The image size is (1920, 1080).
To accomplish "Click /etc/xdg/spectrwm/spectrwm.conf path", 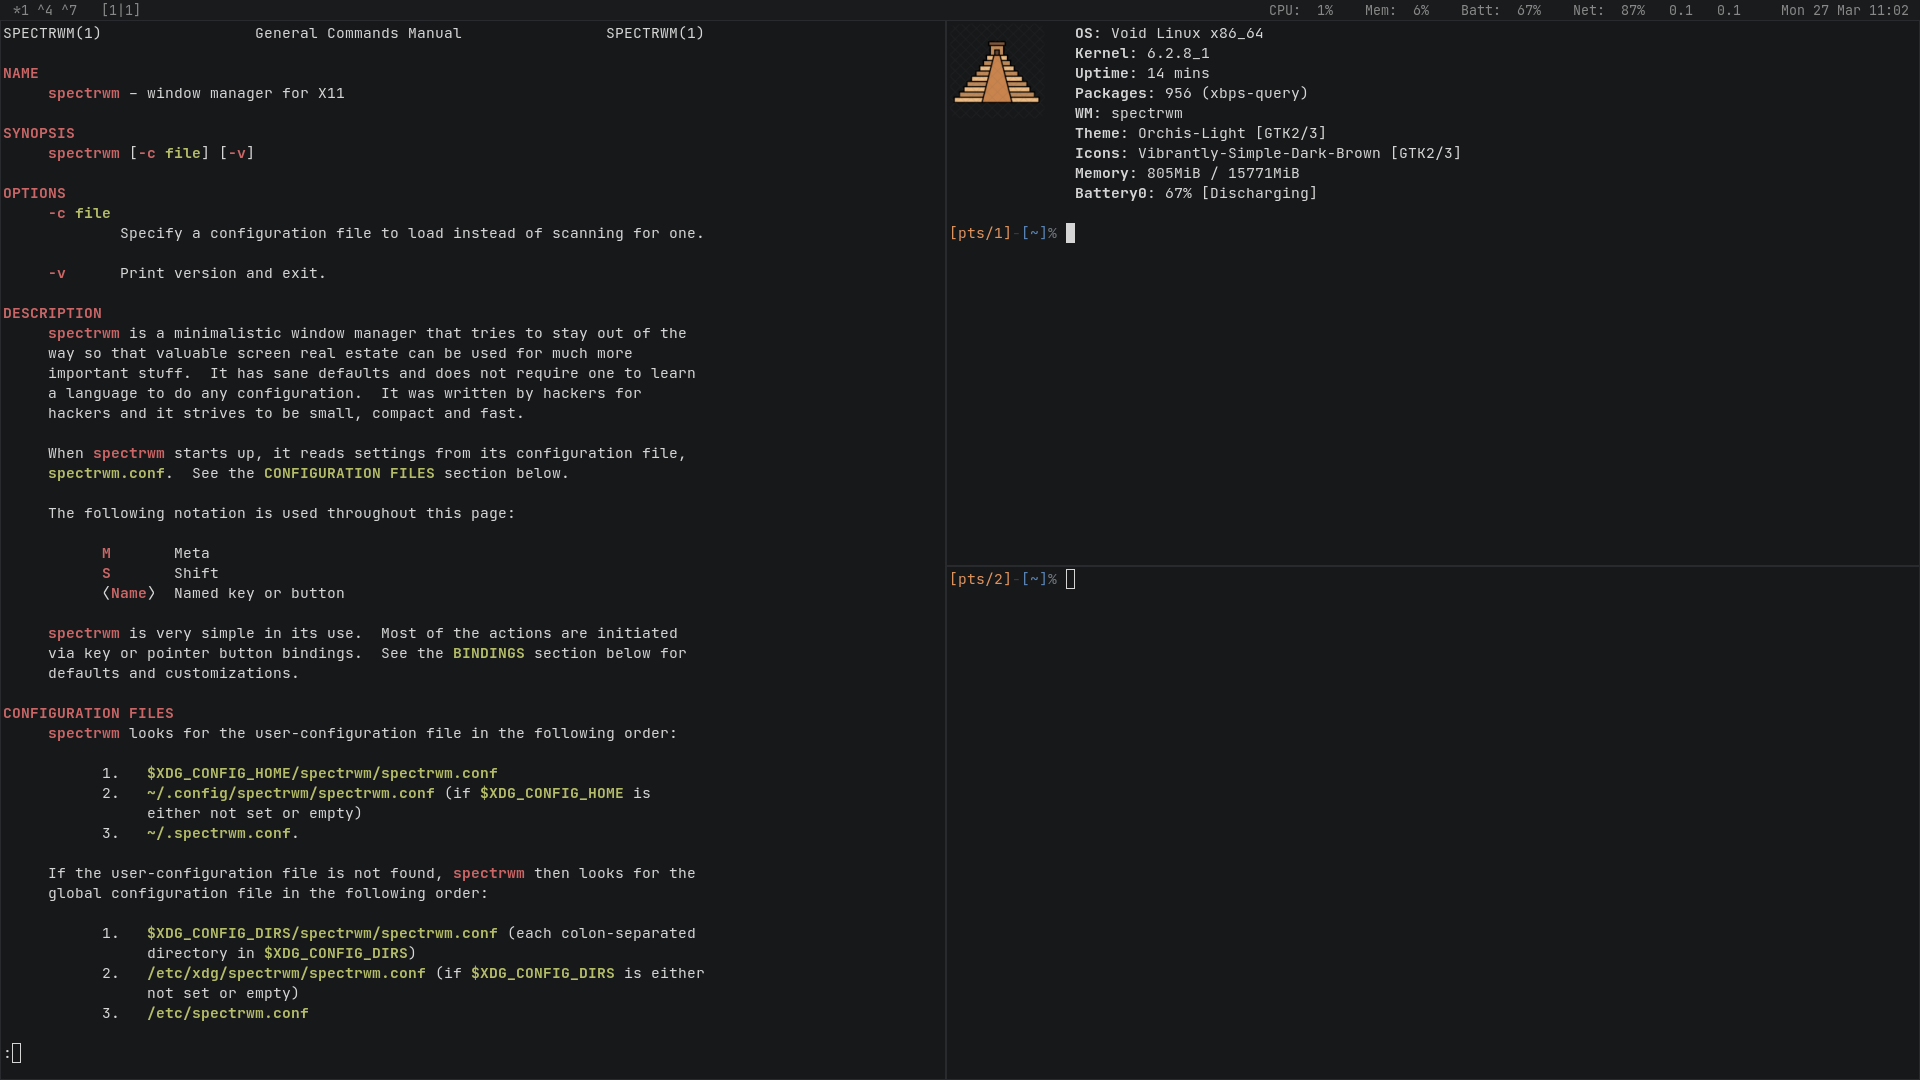I will click(x=286, y=973).
